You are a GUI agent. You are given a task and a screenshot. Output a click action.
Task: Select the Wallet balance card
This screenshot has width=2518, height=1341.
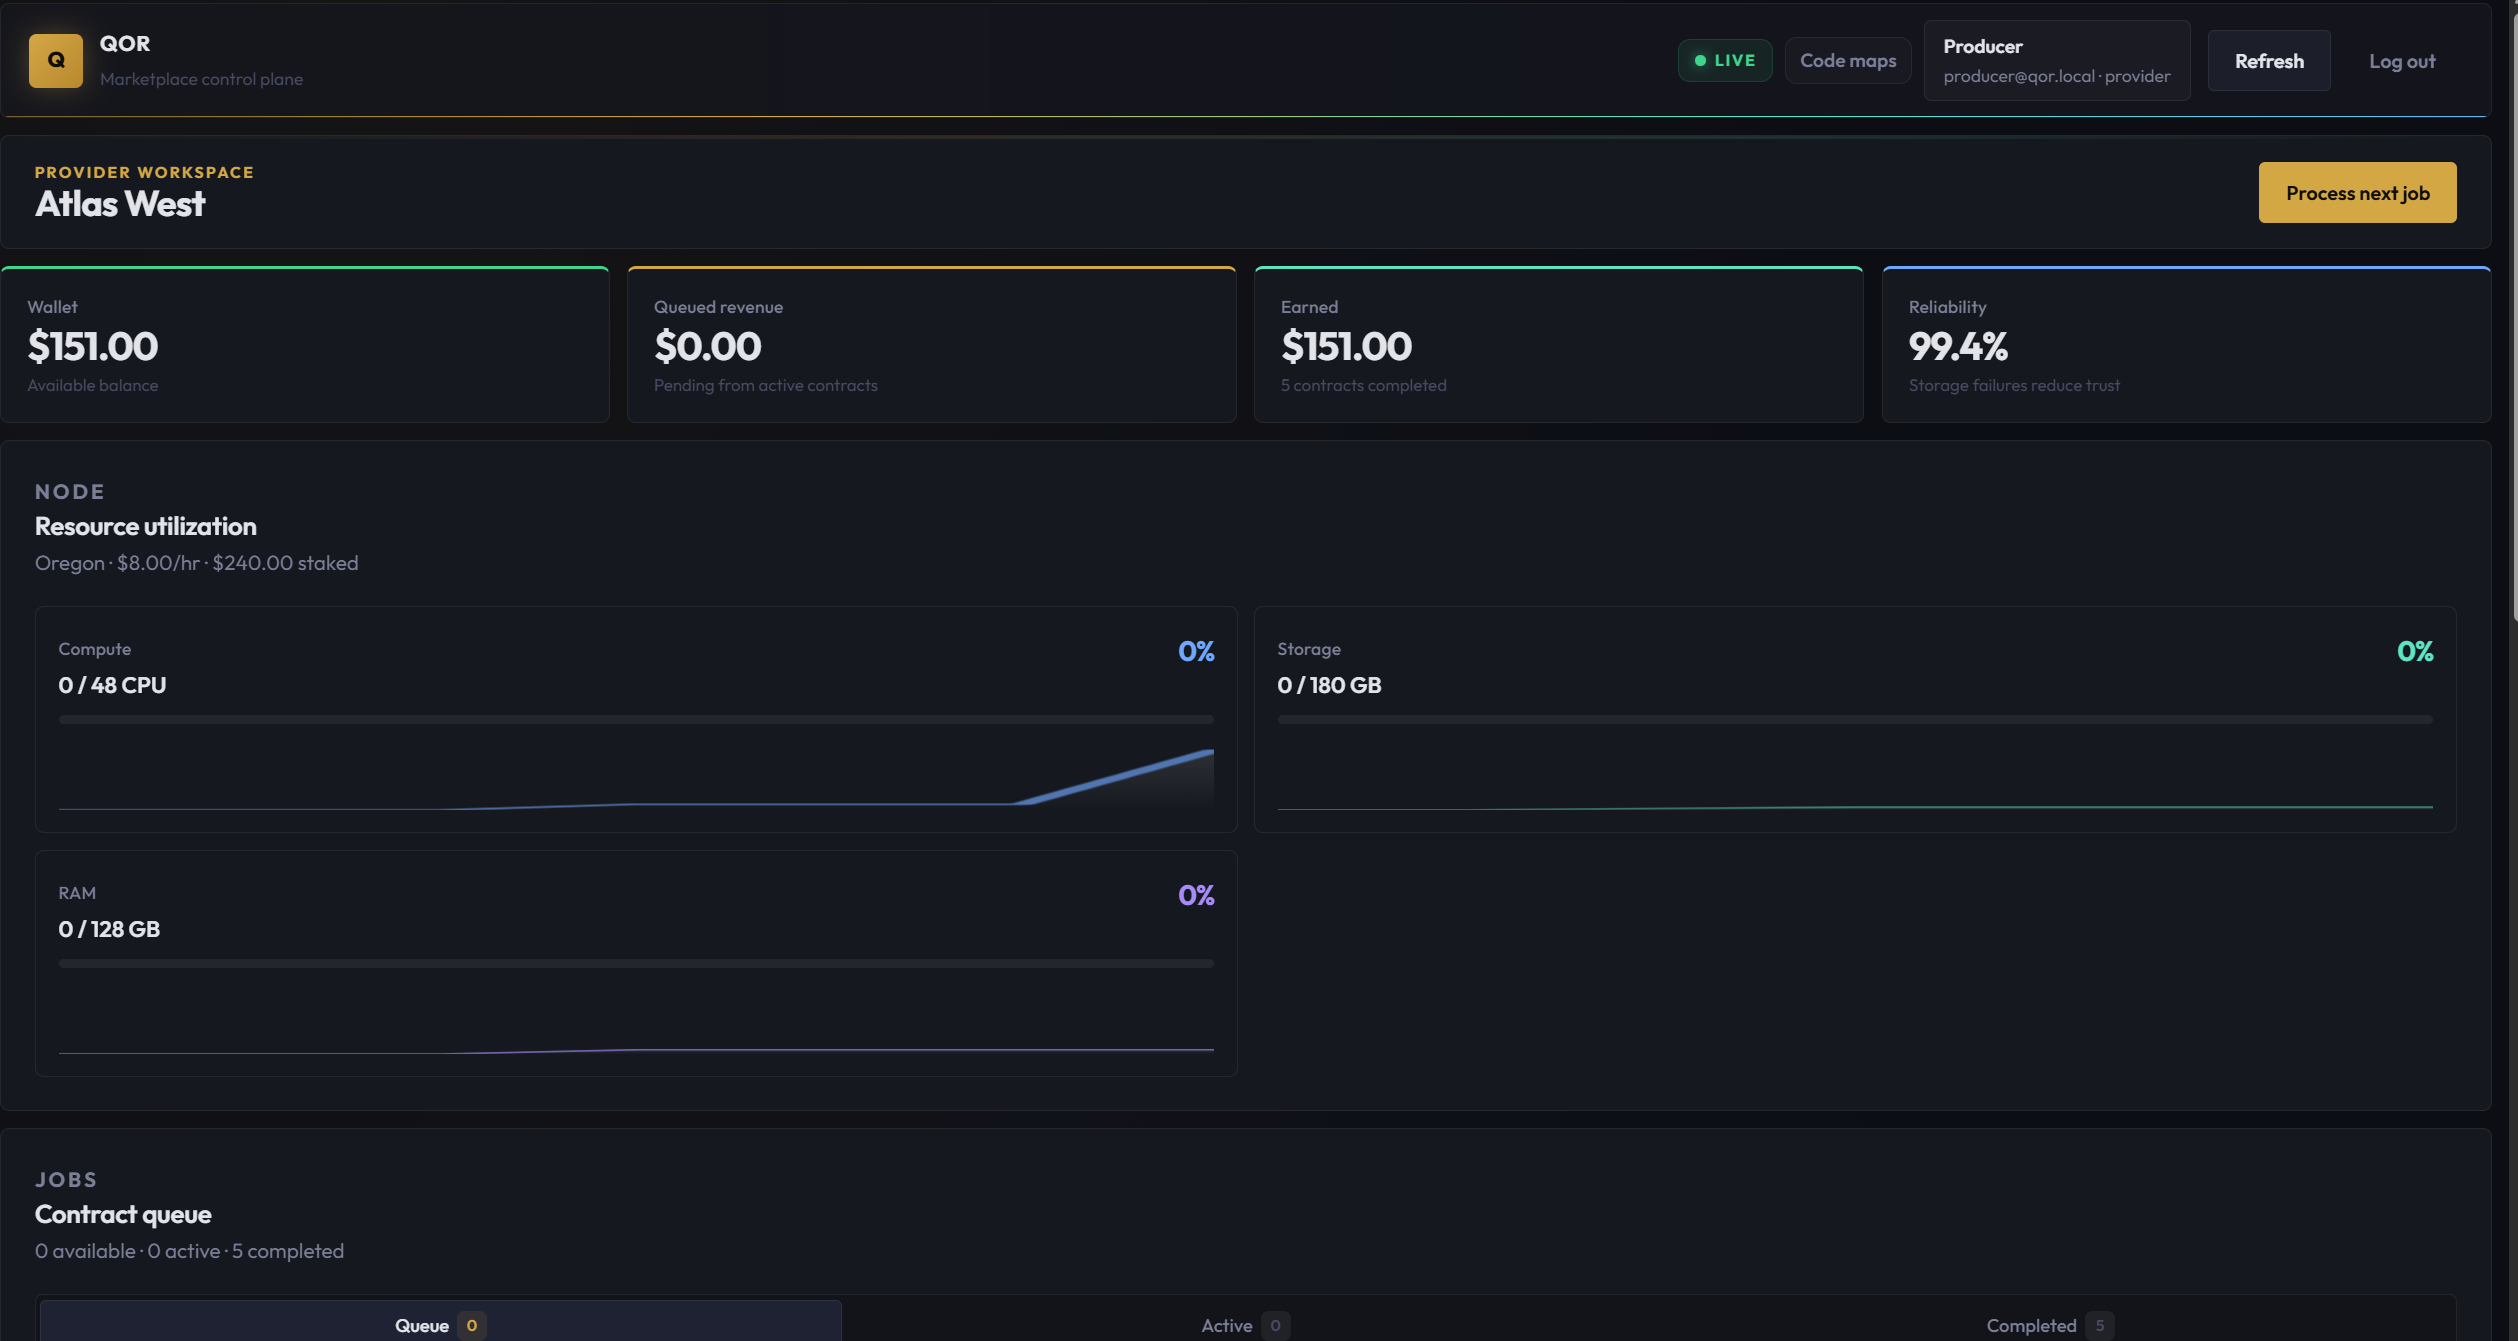tap(305, 345)
